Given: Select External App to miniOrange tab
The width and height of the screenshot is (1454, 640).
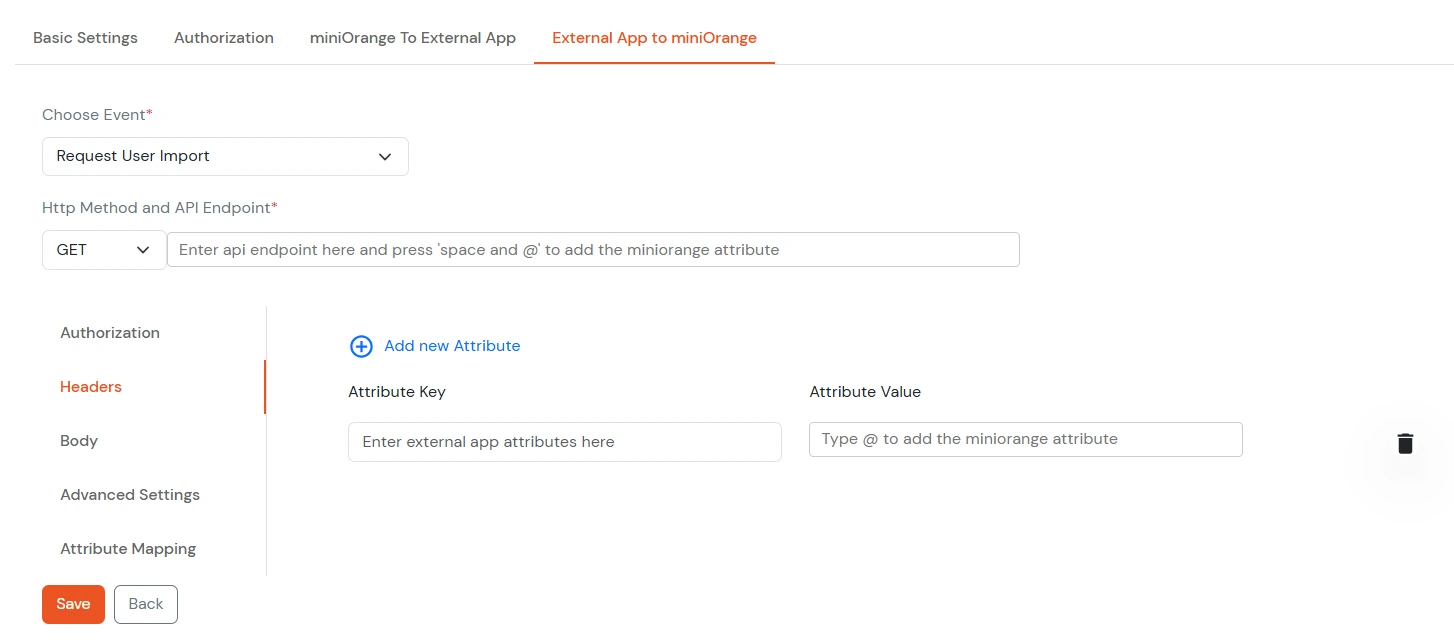Looking at the screenshot, I should 654,38.
